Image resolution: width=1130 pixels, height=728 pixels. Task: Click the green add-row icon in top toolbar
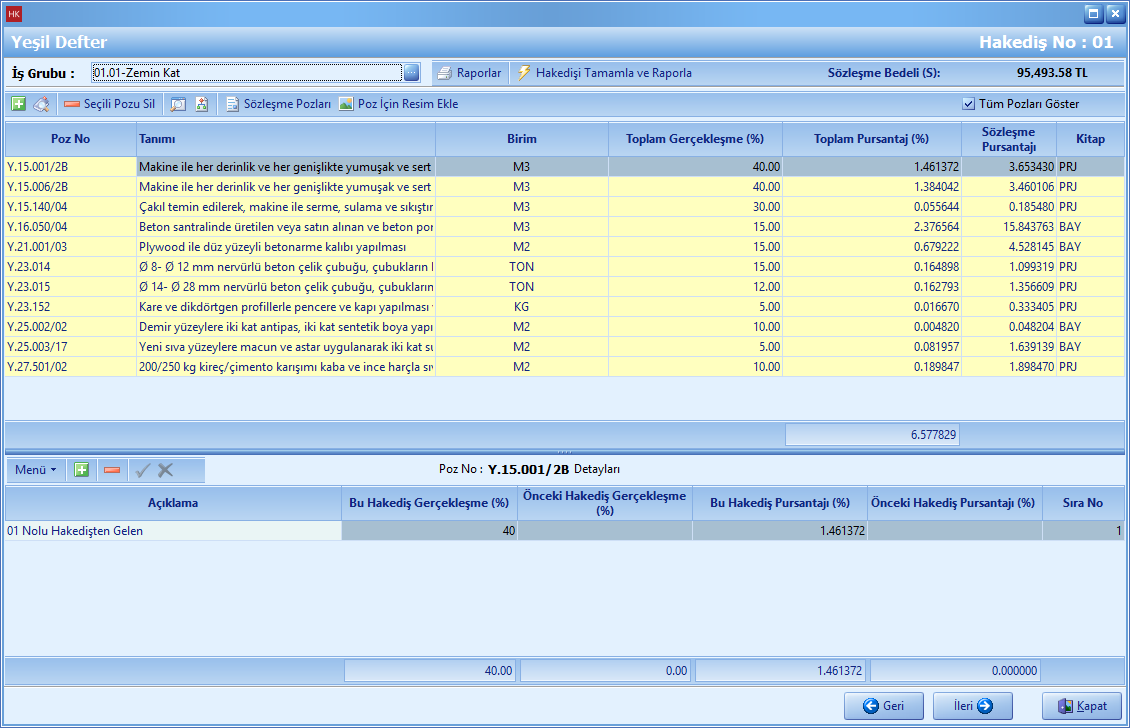pyautogui.click(x=19, y=104)
